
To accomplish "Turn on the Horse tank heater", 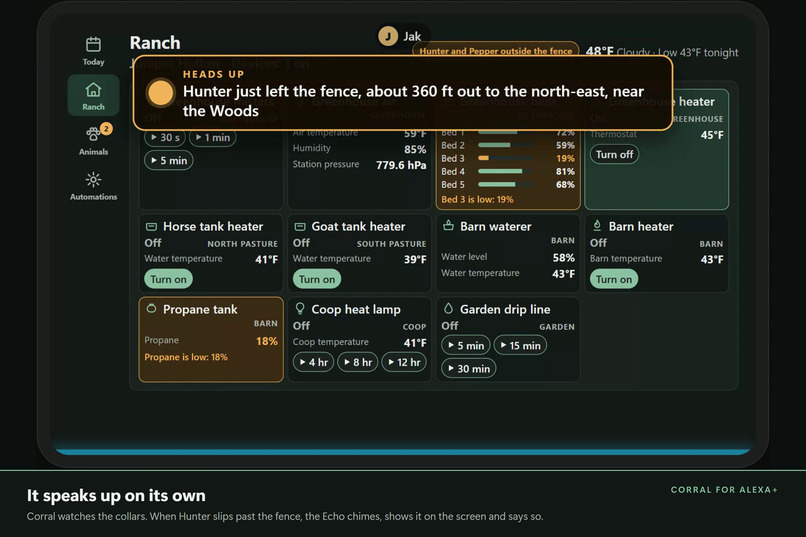I will point(169,279).
